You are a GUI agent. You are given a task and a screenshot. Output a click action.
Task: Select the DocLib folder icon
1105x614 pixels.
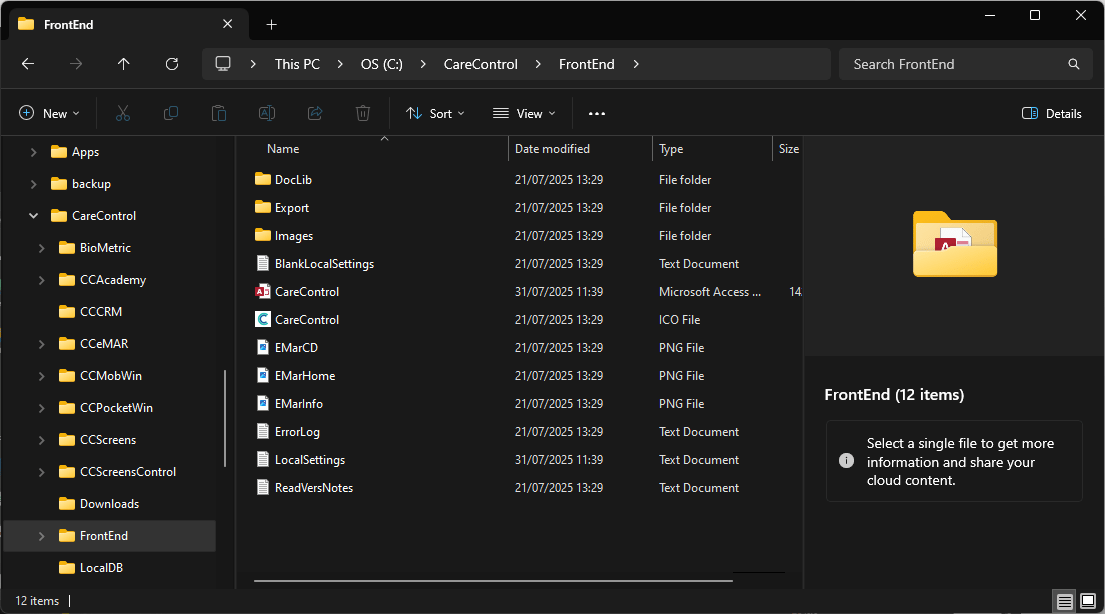pyautogui.click(x=263, y=179)
